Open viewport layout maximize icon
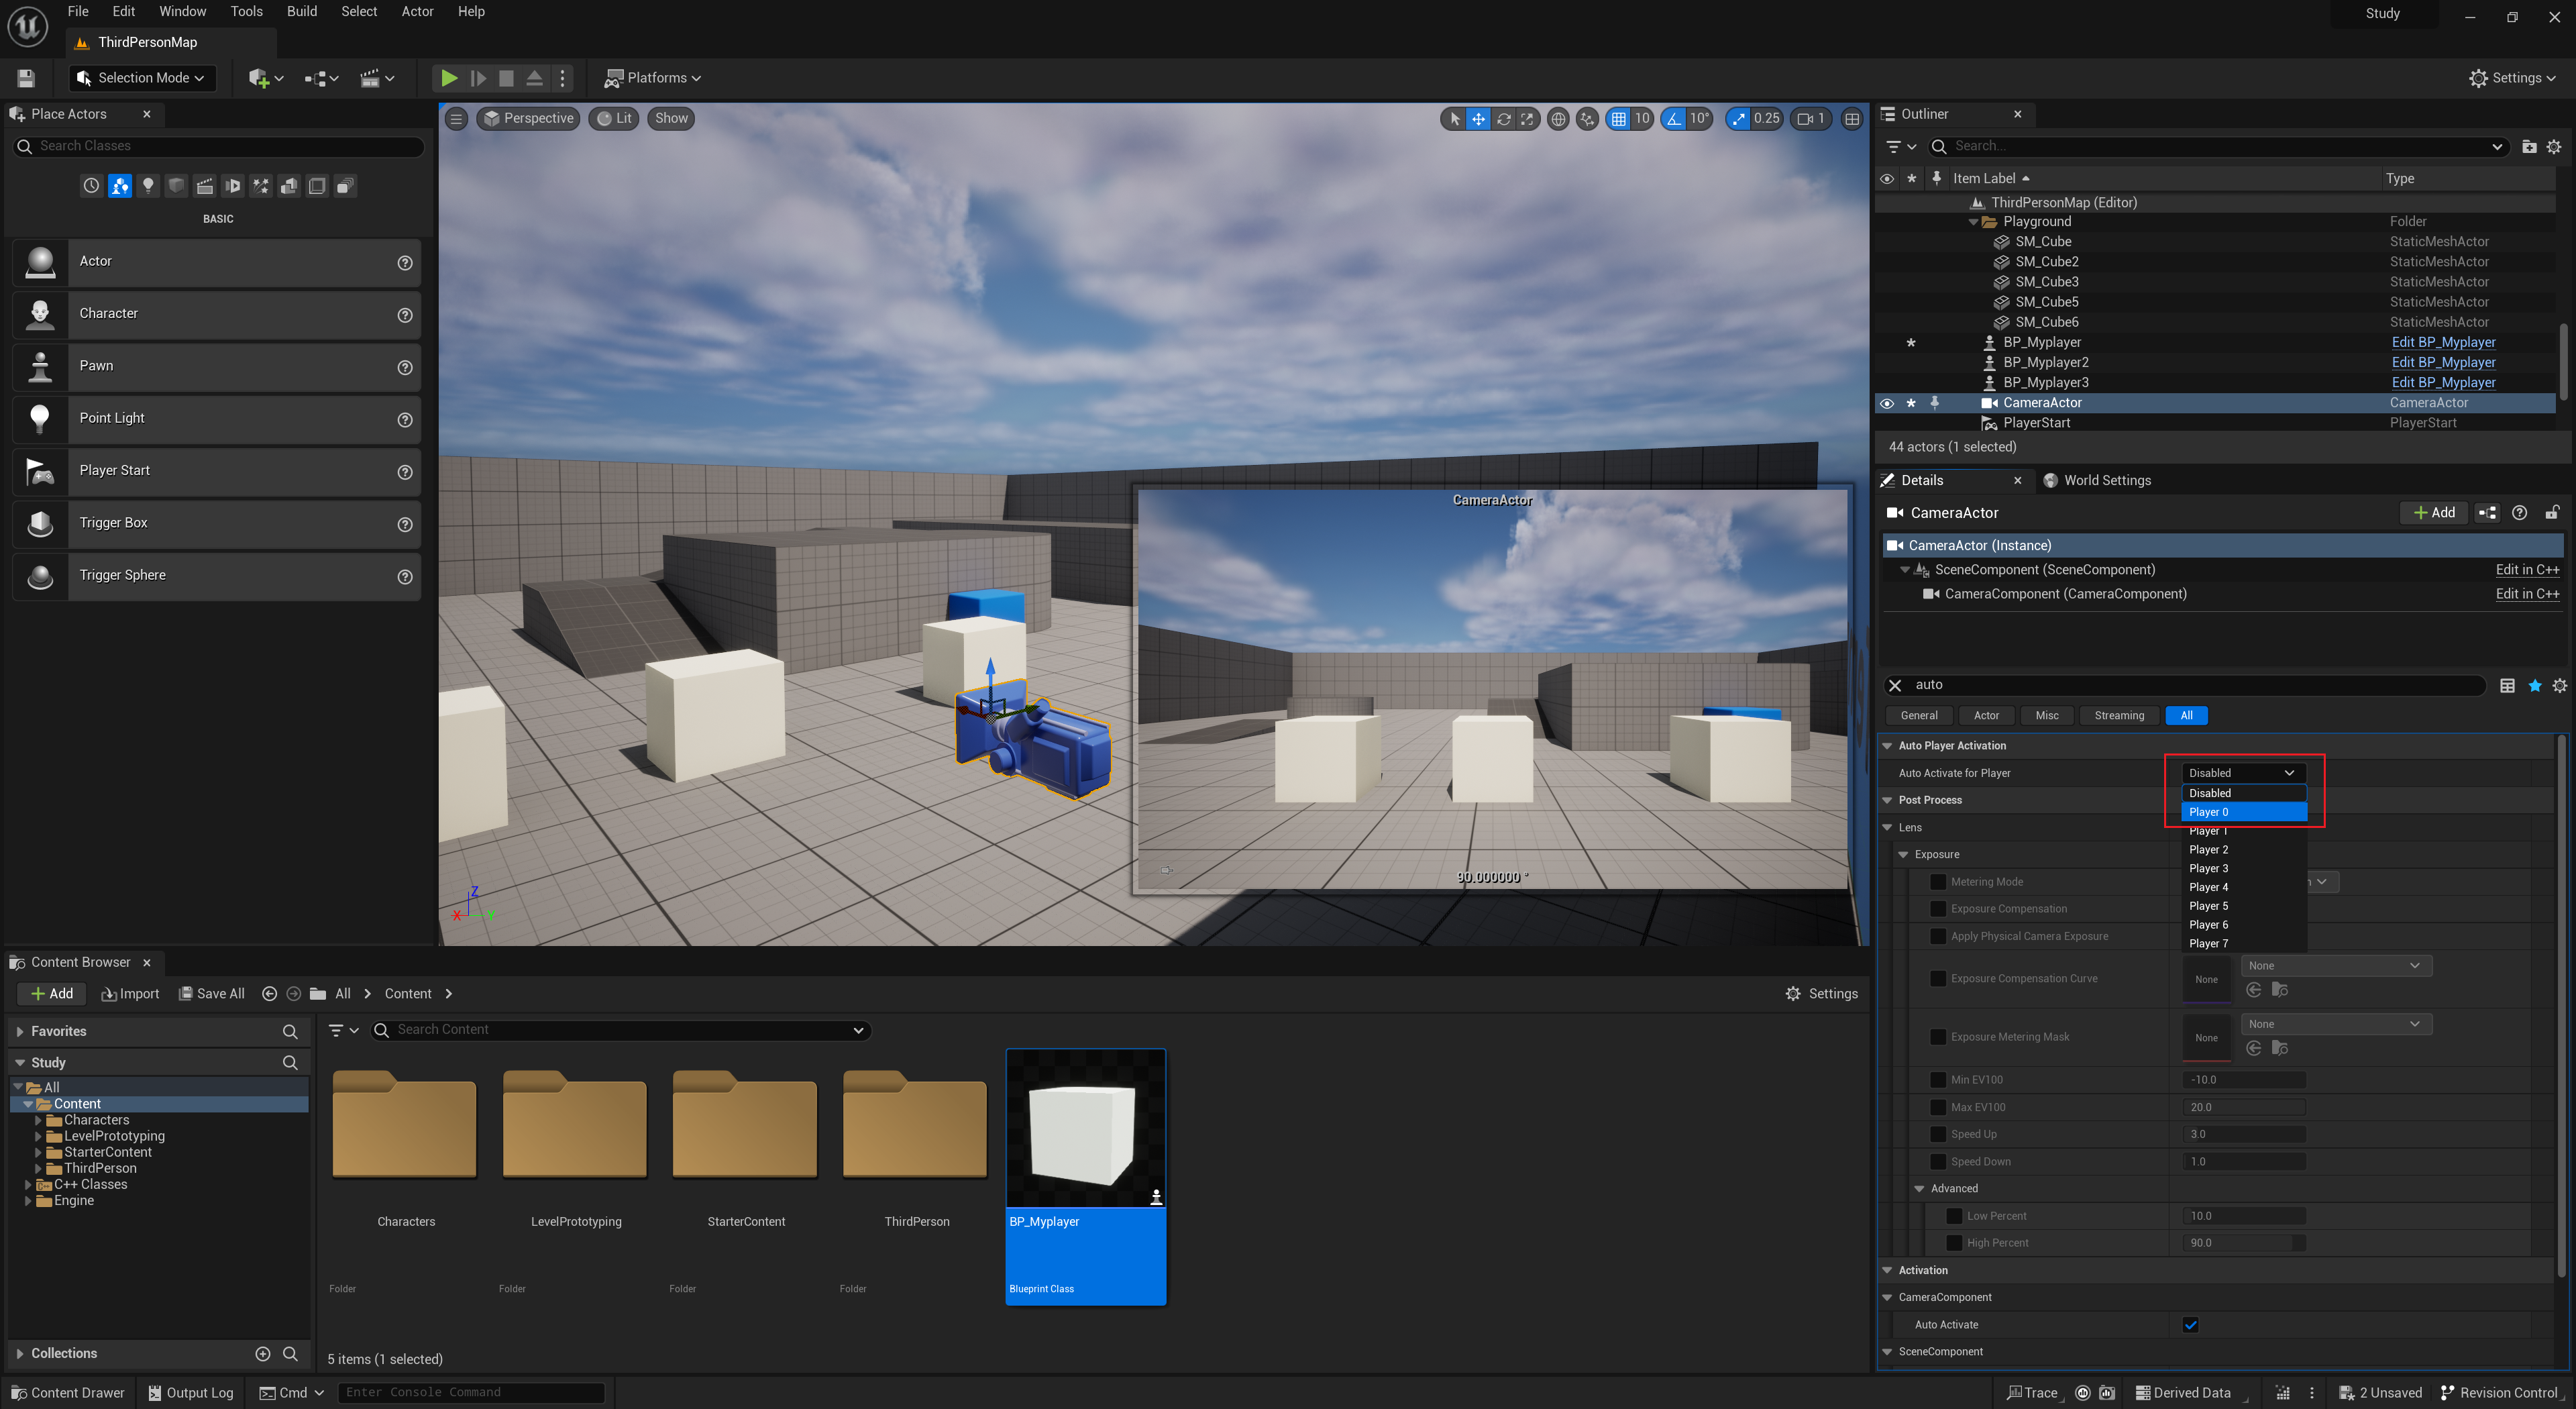The width and height of the screenshot is (2576, 1409). tap(1852, 119)
